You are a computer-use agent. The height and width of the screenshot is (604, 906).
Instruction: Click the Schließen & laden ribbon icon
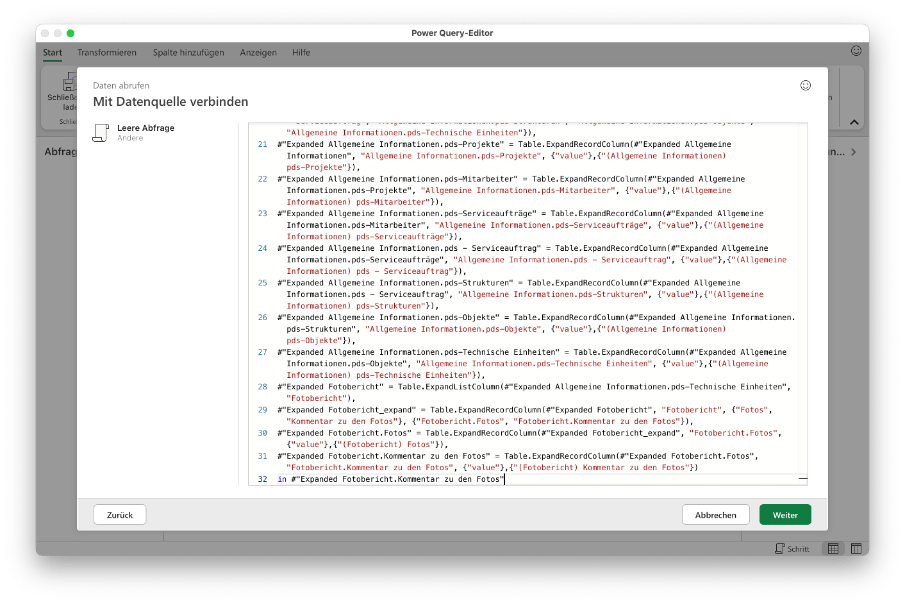[x=69, y=81]
